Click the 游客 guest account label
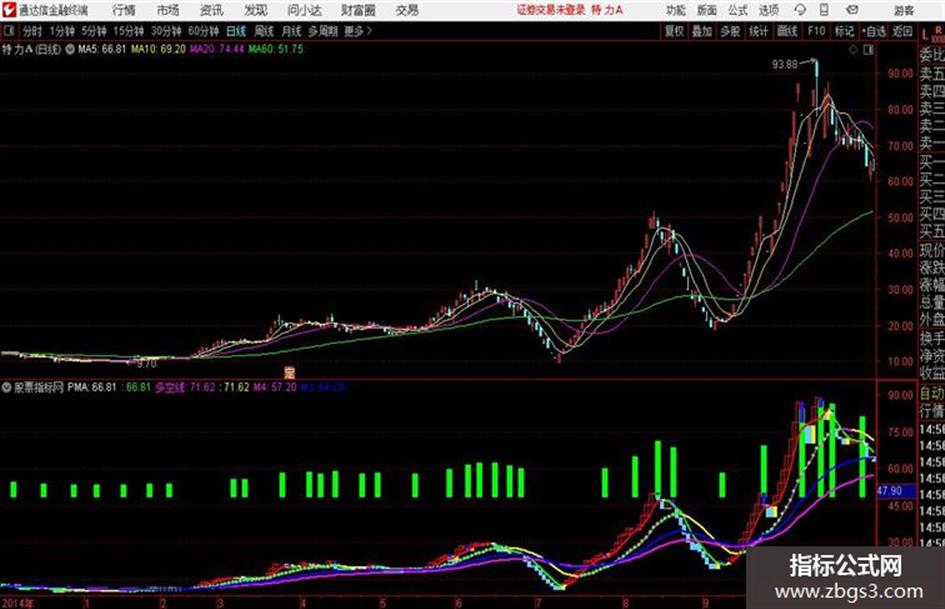945x609 pixels. point(904,10)
